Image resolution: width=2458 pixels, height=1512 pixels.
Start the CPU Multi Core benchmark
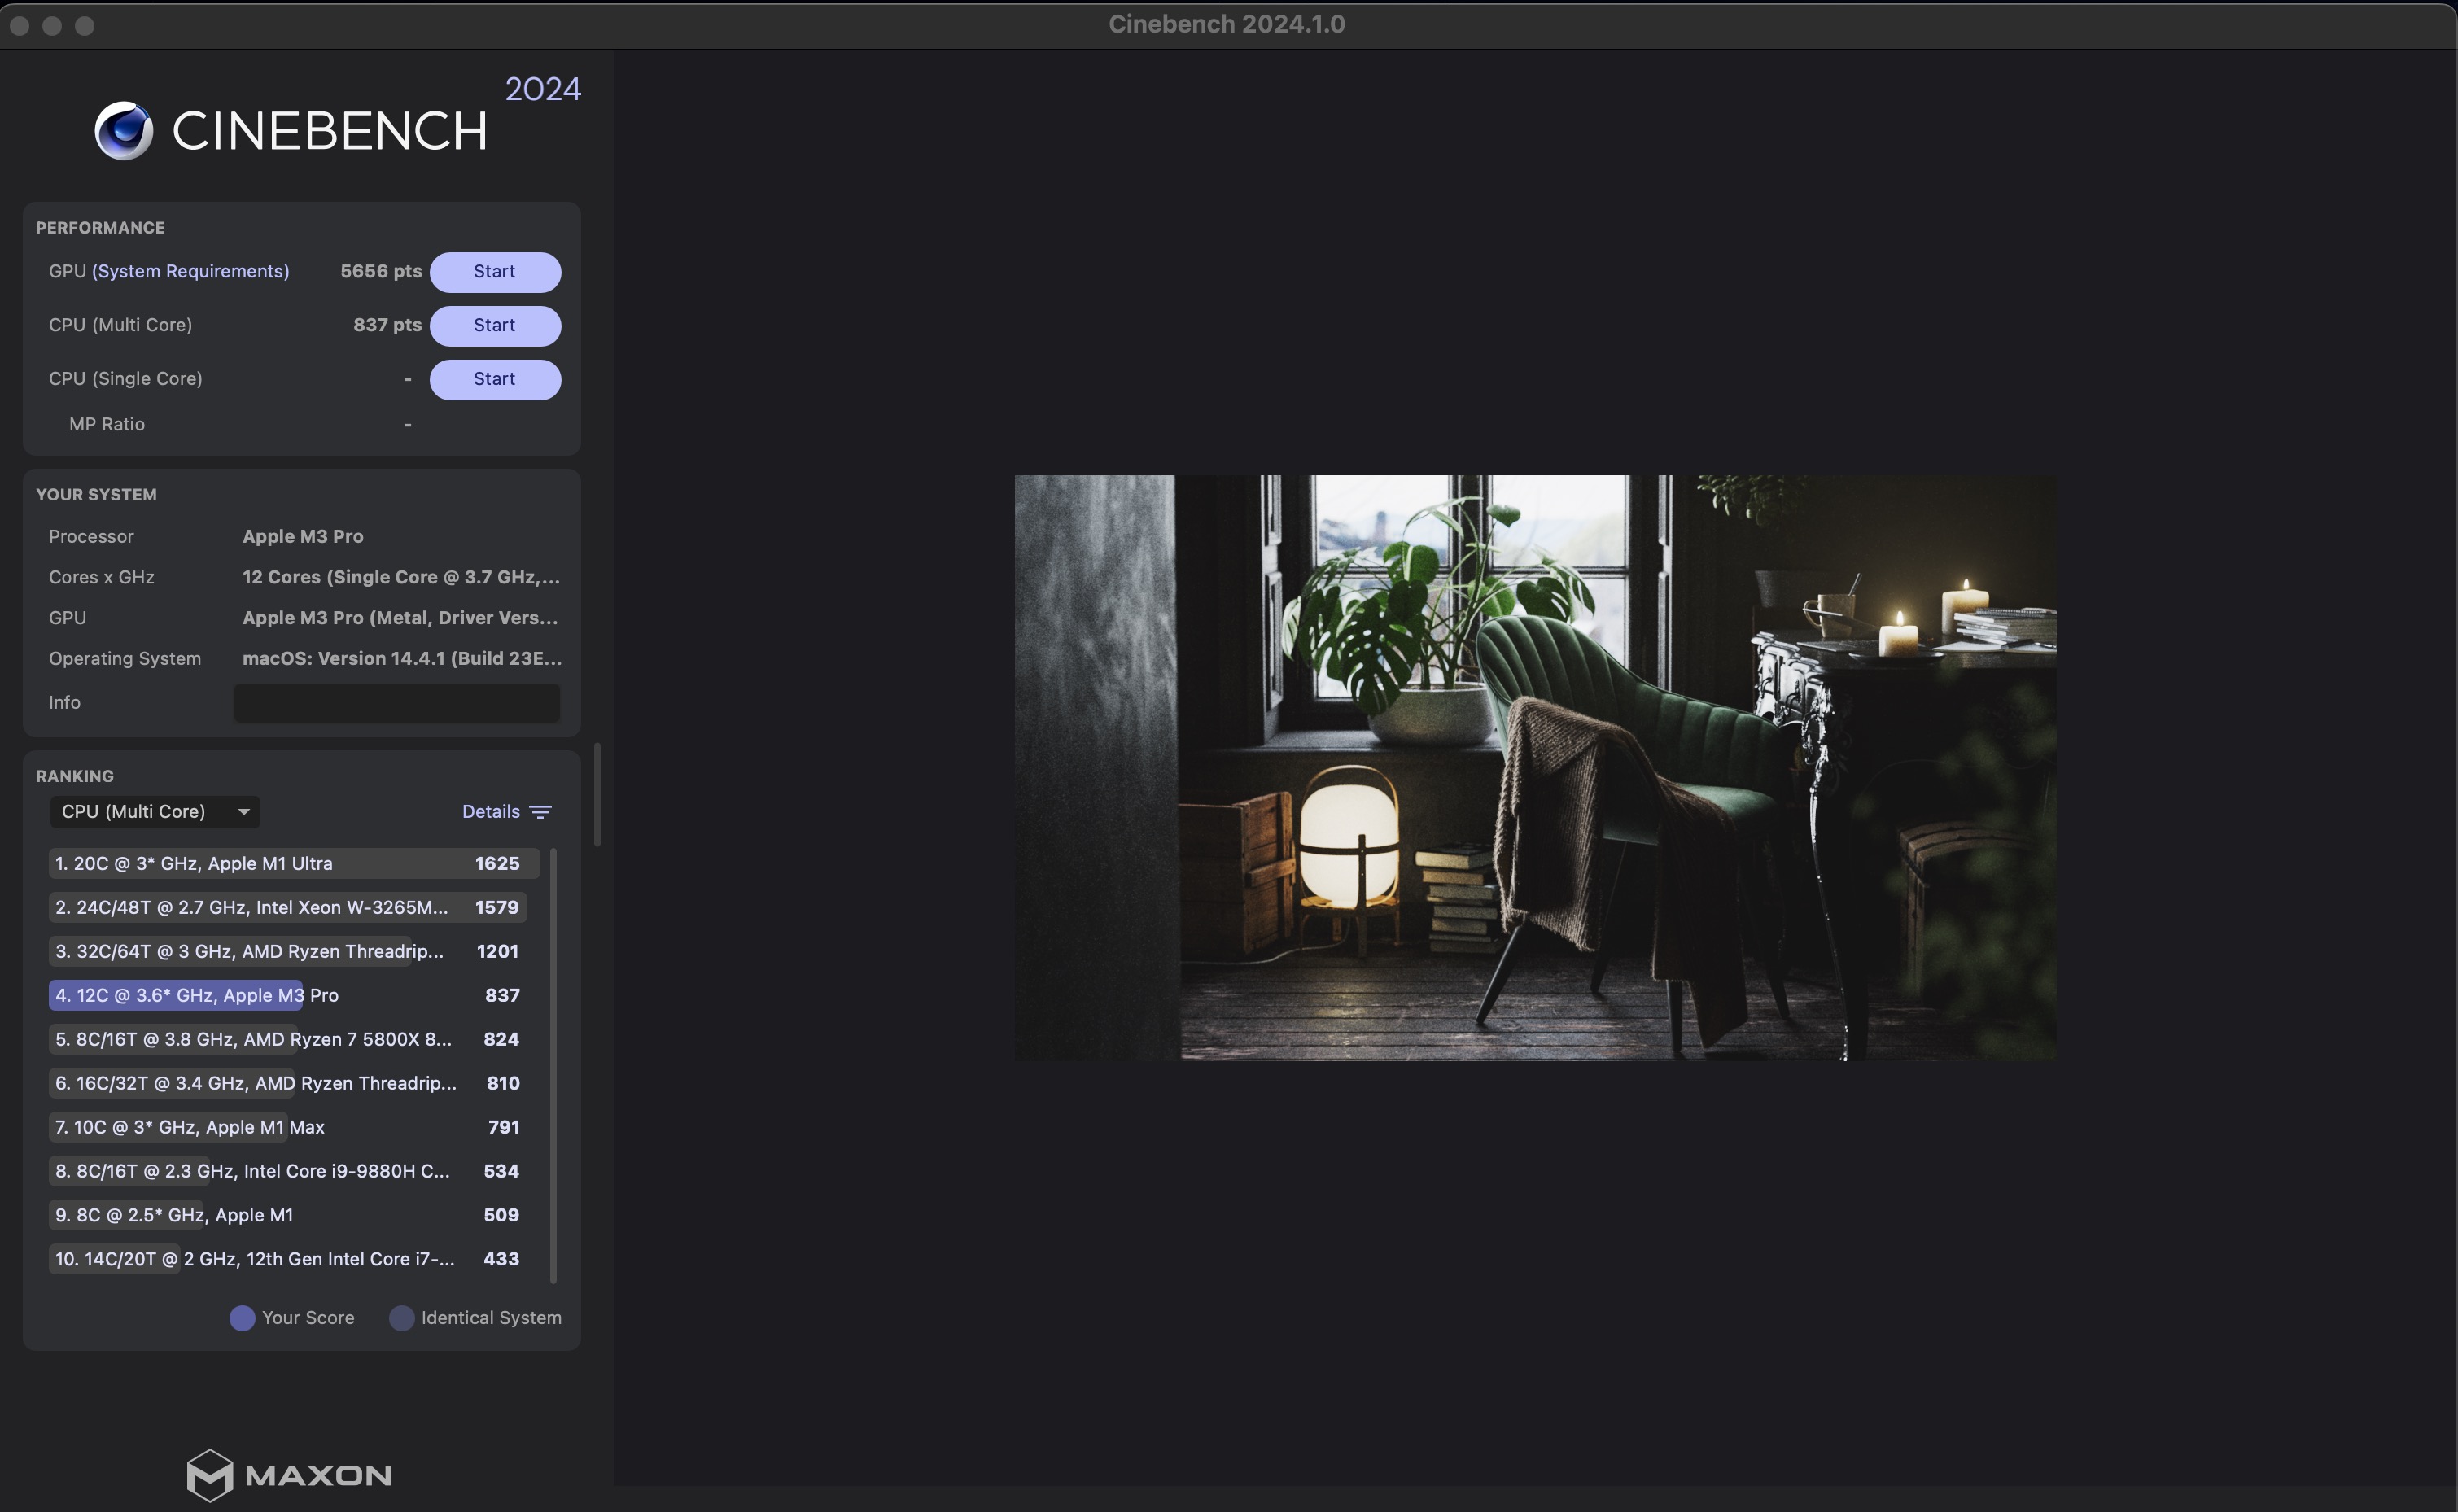point(495,326)
